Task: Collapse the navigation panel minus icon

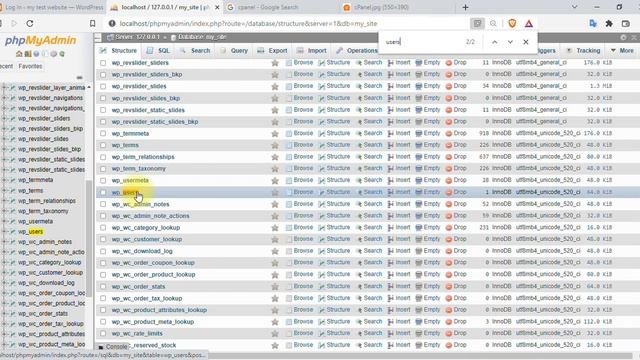Action: pyautogui.click(x=79, y=77)
